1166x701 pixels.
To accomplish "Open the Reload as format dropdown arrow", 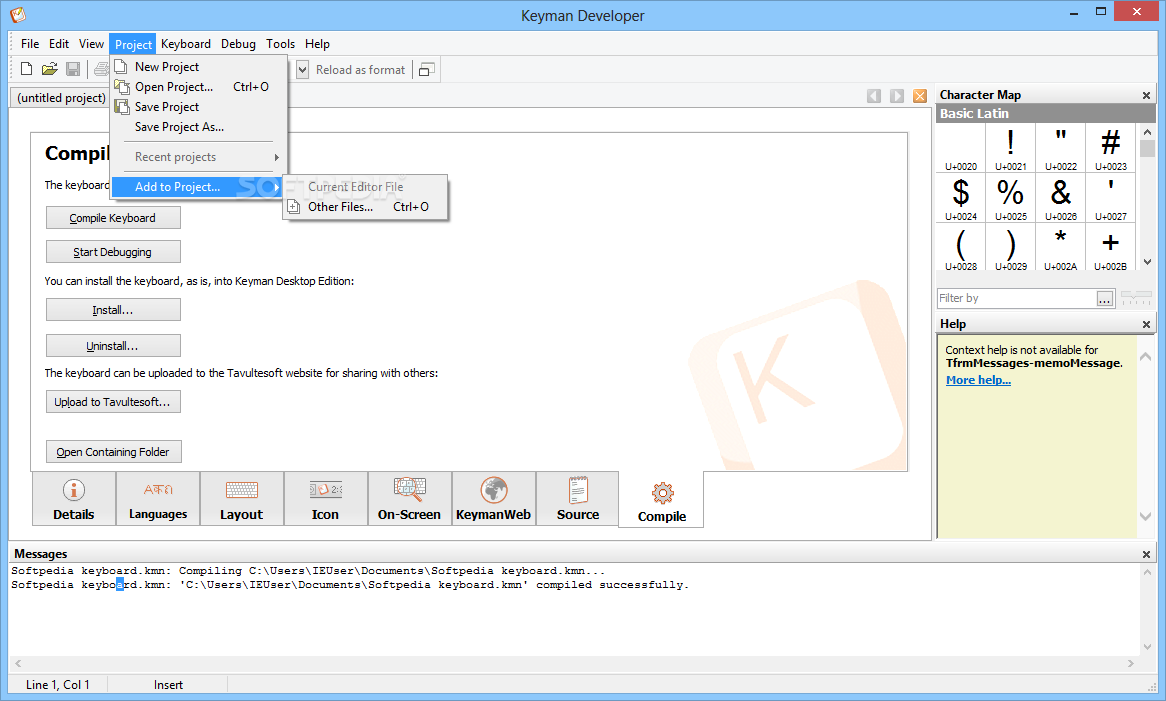I will pyautogui.click(x=303, y=70).
